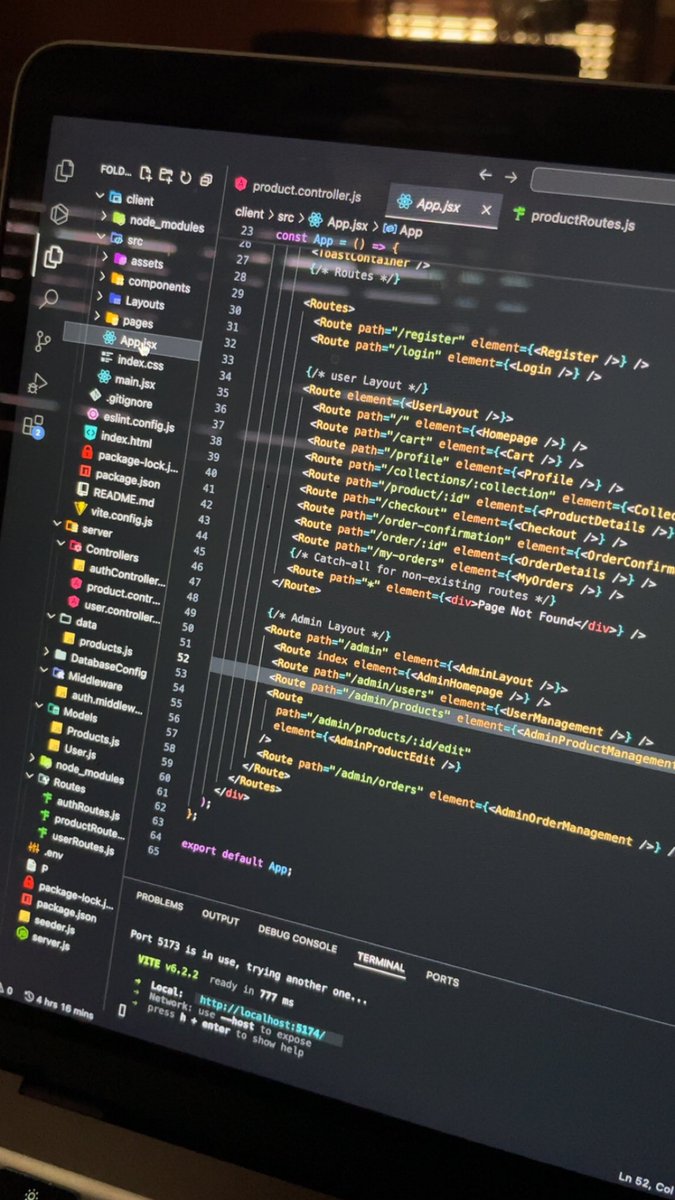
Task: Open main.jsx in the file tree
Action: pos(135,381)
